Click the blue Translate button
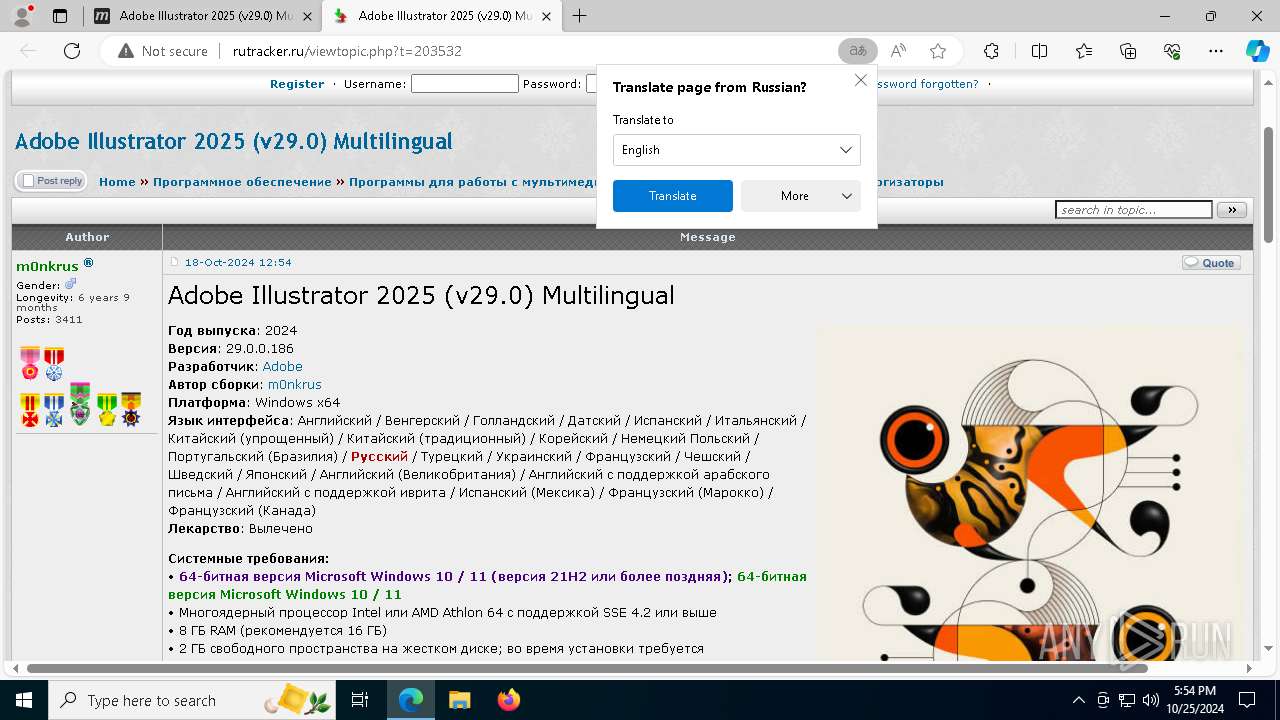This screenshot has height=720, width=1280. pyautogui.click(x=672, y=196)
